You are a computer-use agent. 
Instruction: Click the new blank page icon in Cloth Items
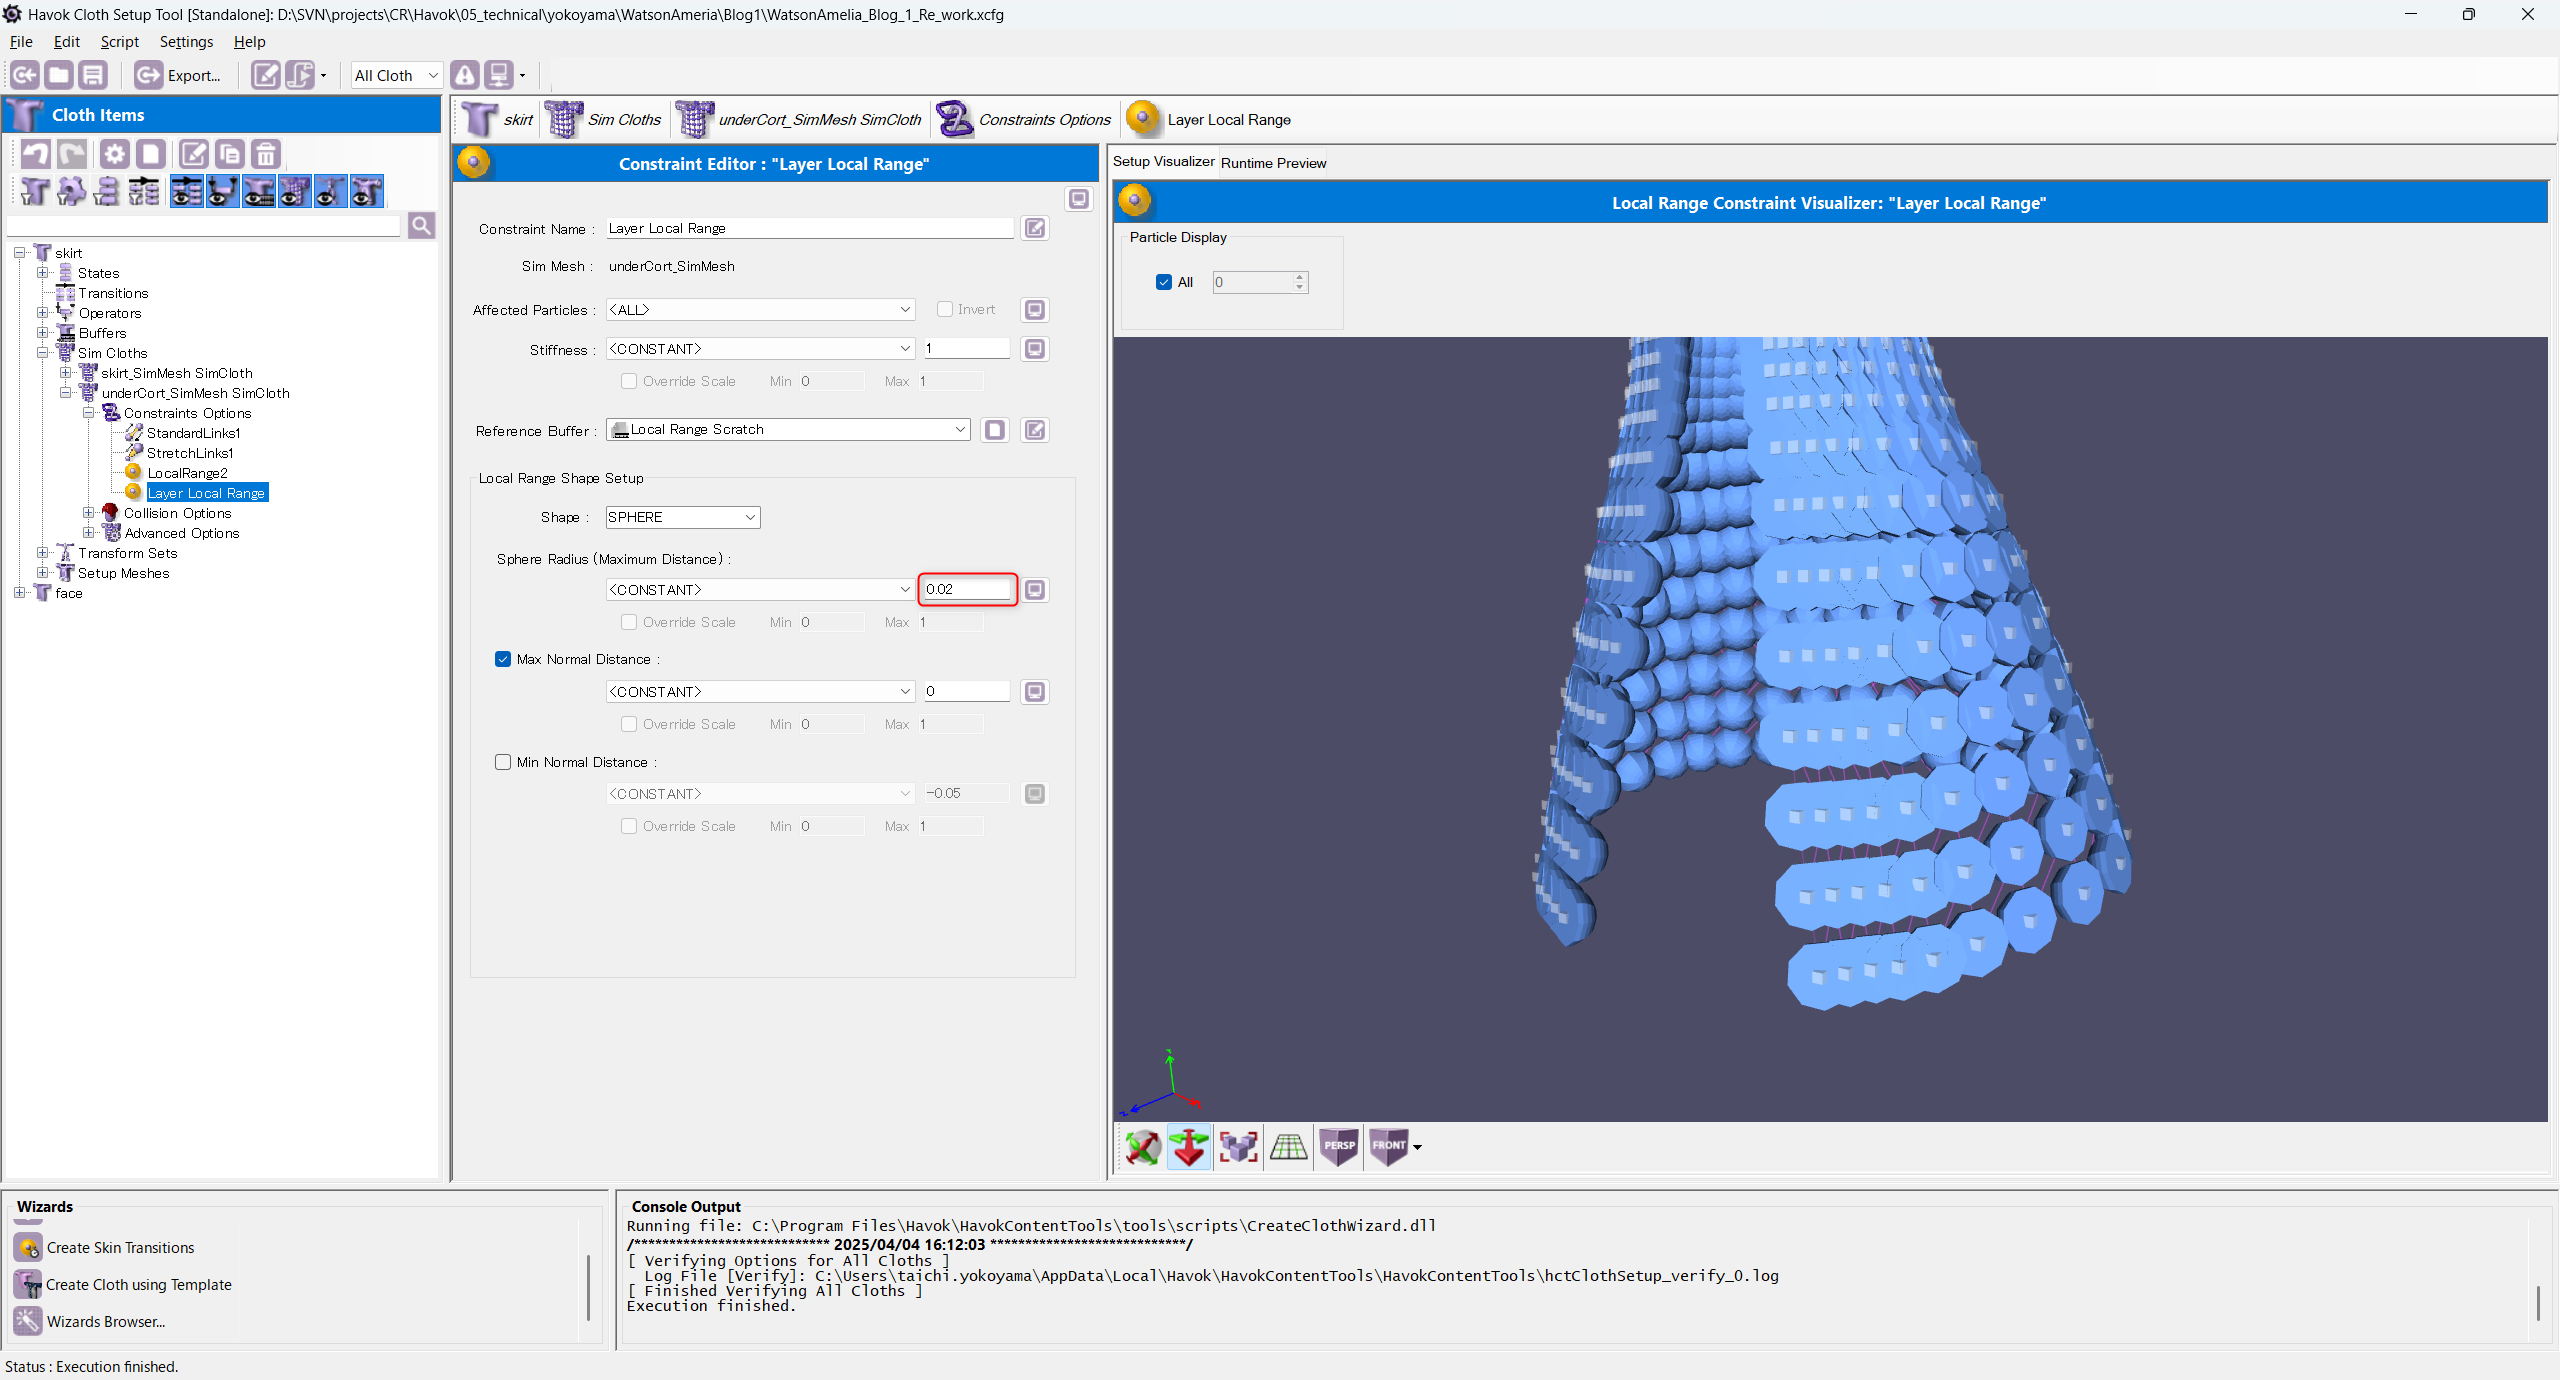[151, 154]
